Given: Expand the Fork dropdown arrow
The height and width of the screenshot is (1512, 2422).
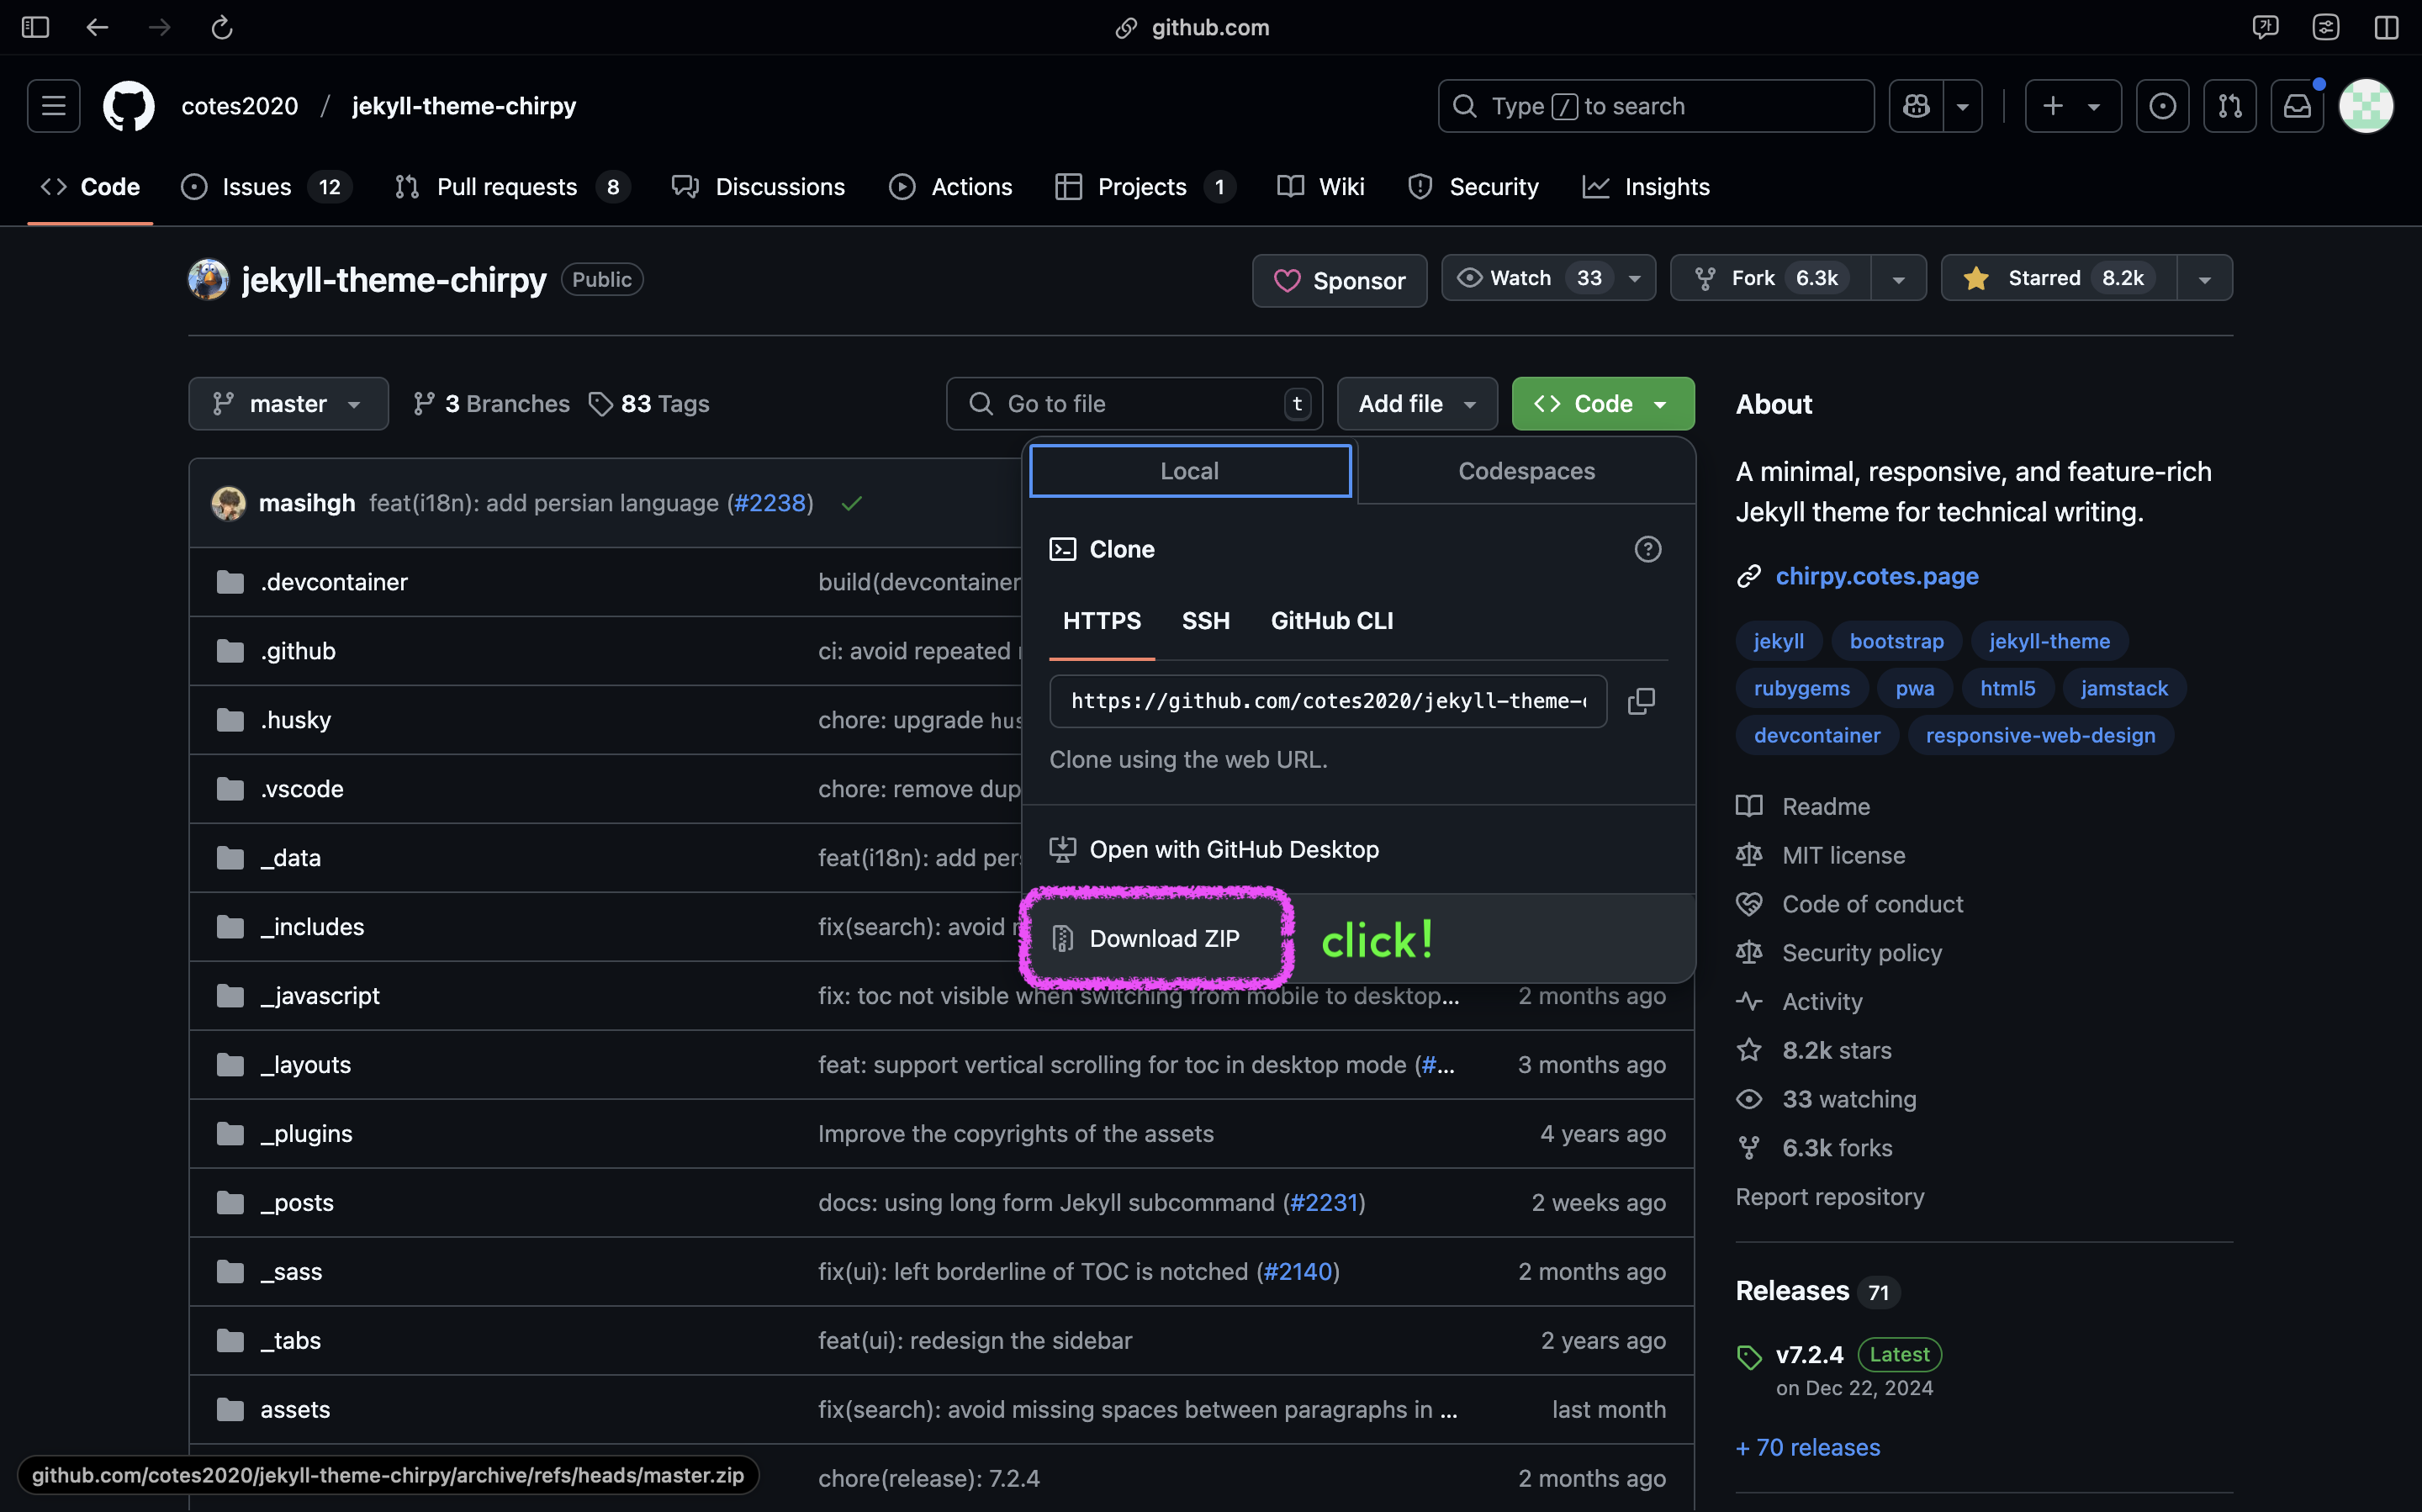Looking at the screenshot, I should pyautogui.click(x=1898, y=278).
